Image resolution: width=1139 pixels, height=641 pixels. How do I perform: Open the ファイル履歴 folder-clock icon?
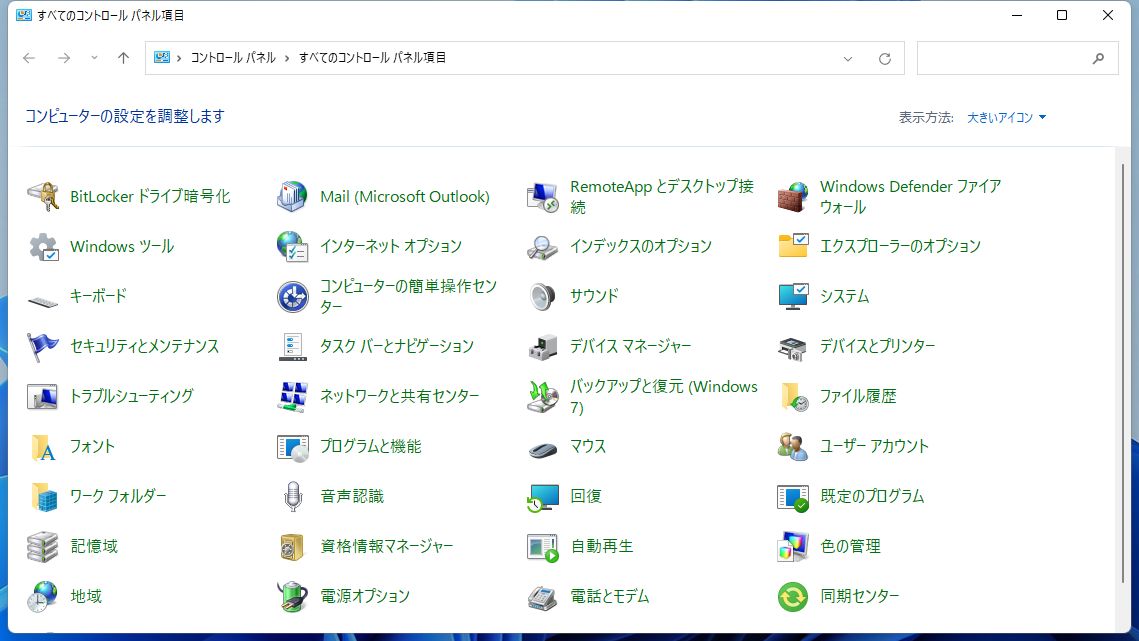pos(793,396)
